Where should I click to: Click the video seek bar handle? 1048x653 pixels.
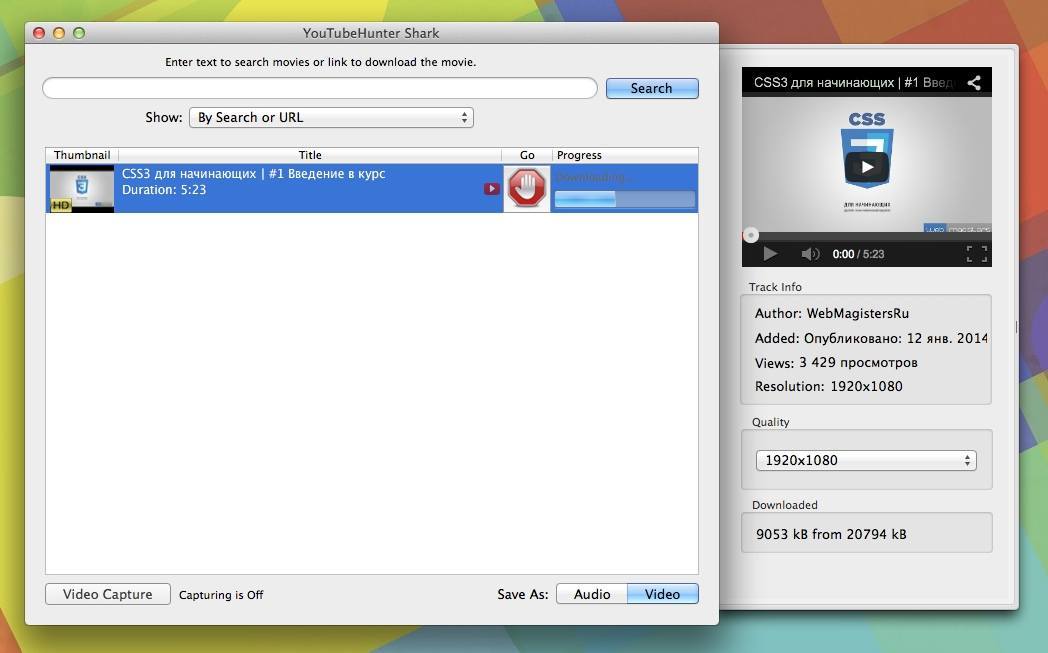coord(751,235)
